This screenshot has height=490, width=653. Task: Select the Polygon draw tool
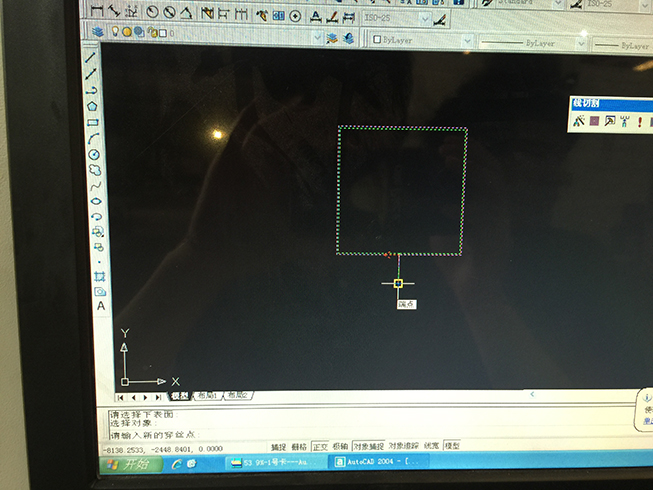point(93,106)
